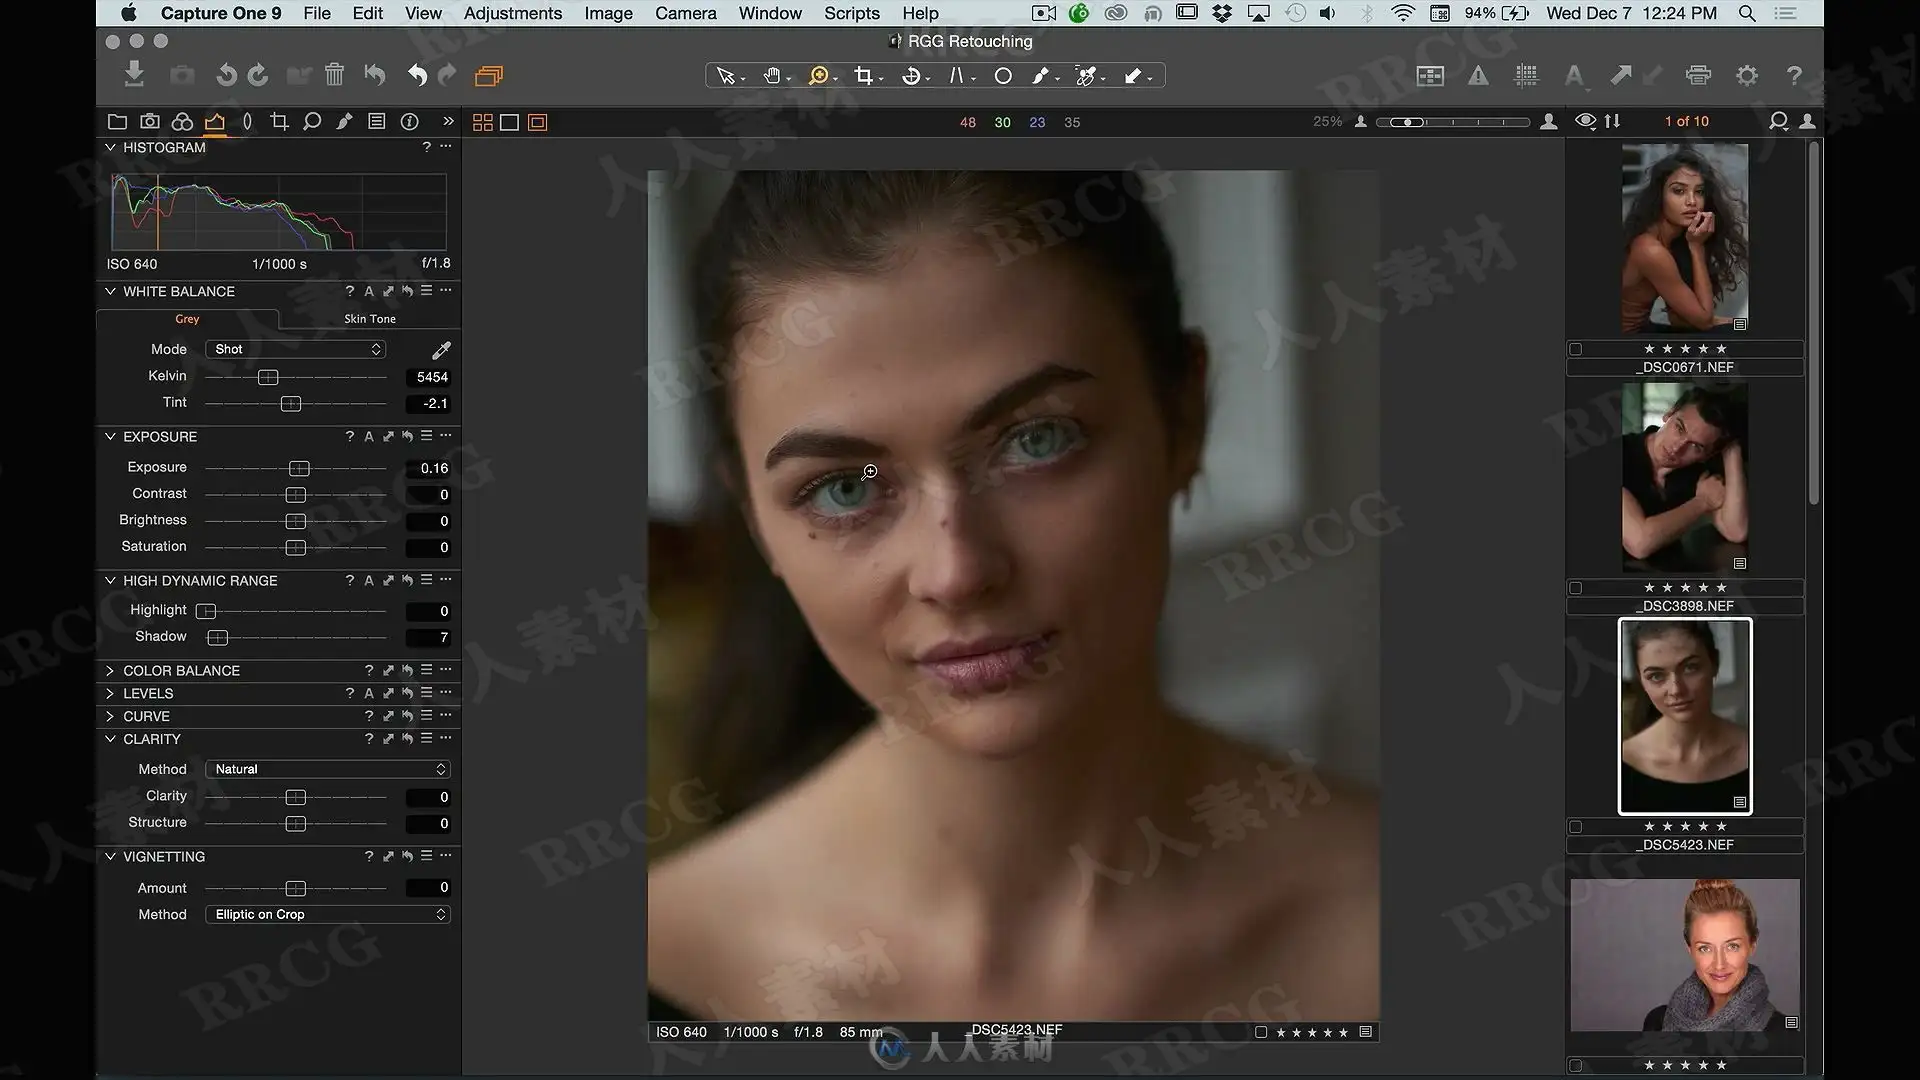Switch to the Skin Tone tab
Image resolution: width=1920 pixels, height=1080 pixels.
pyautogui.click(x=370, y=319)
